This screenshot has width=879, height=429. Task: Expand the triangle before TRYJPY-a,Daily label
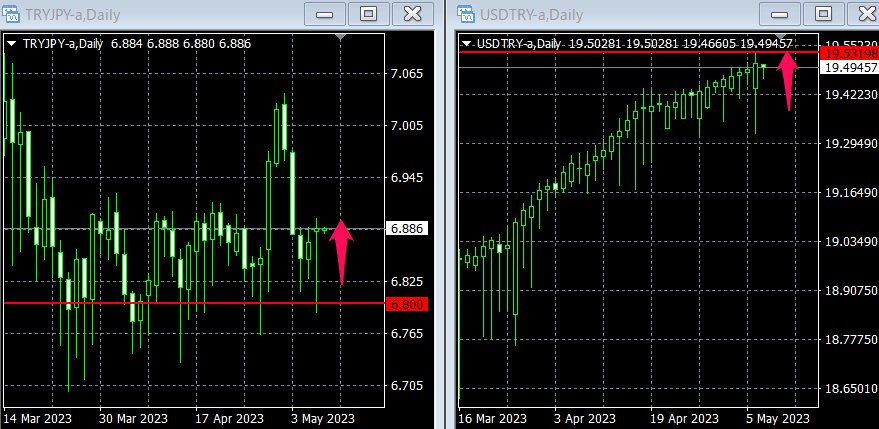(x=12, y=44)
